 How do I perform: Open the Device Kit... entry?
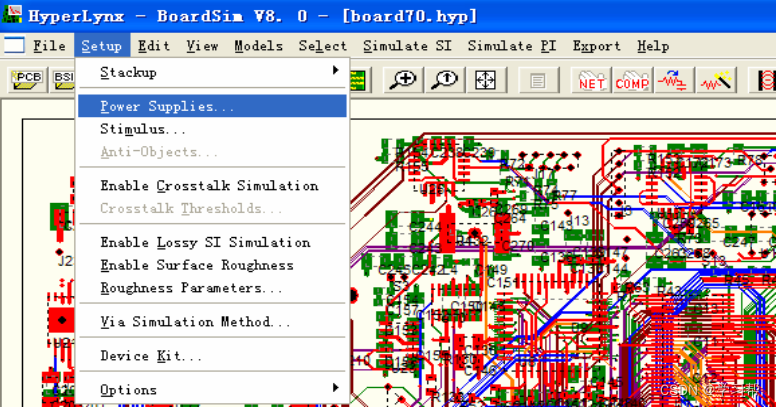[212, 356]
